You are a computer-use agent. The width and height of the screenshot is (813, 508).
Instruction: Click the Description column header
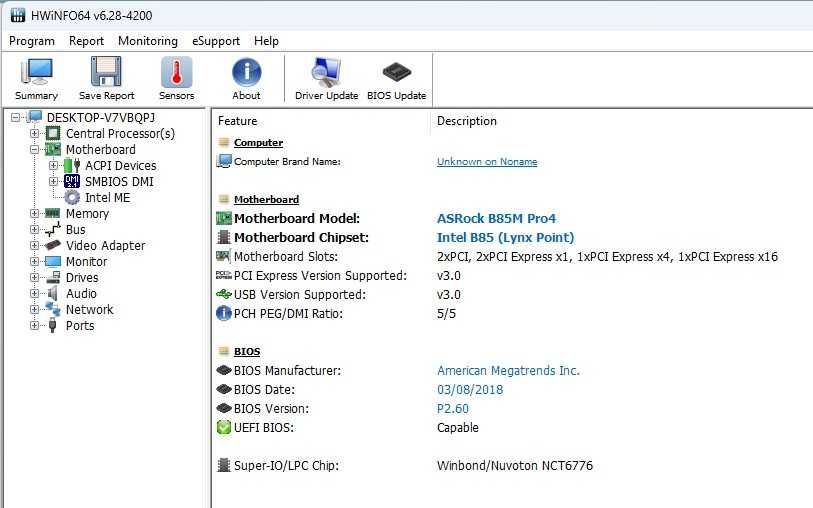[467, 121]
